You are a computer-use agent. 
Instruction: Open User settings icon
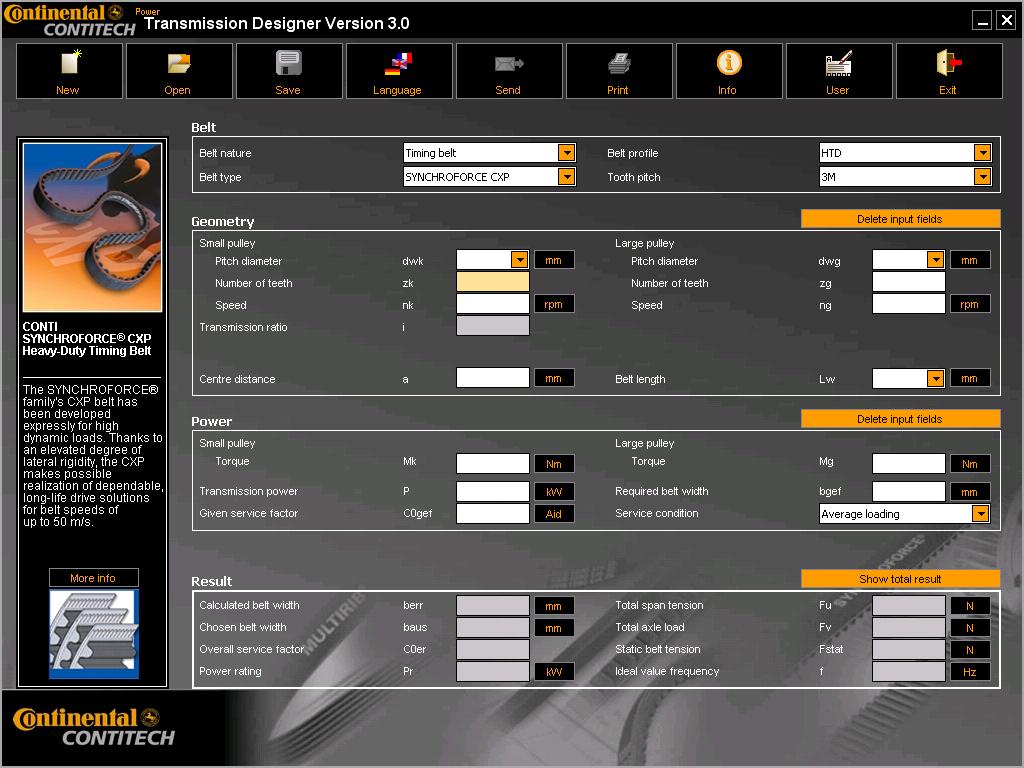click(839, 71)
